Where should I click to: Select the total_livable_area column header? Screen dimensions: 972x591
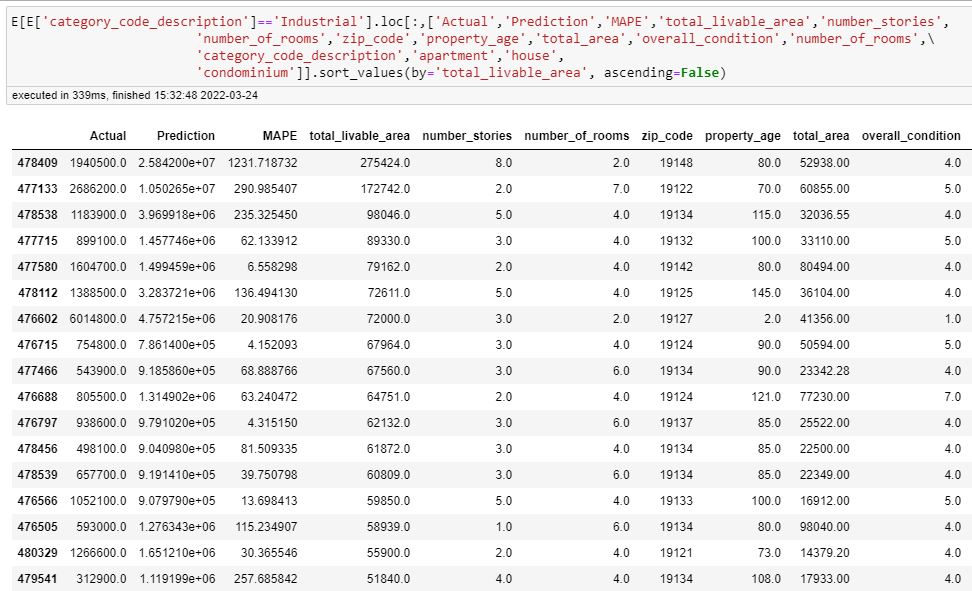pyautogui.click(x=360, y=136)
